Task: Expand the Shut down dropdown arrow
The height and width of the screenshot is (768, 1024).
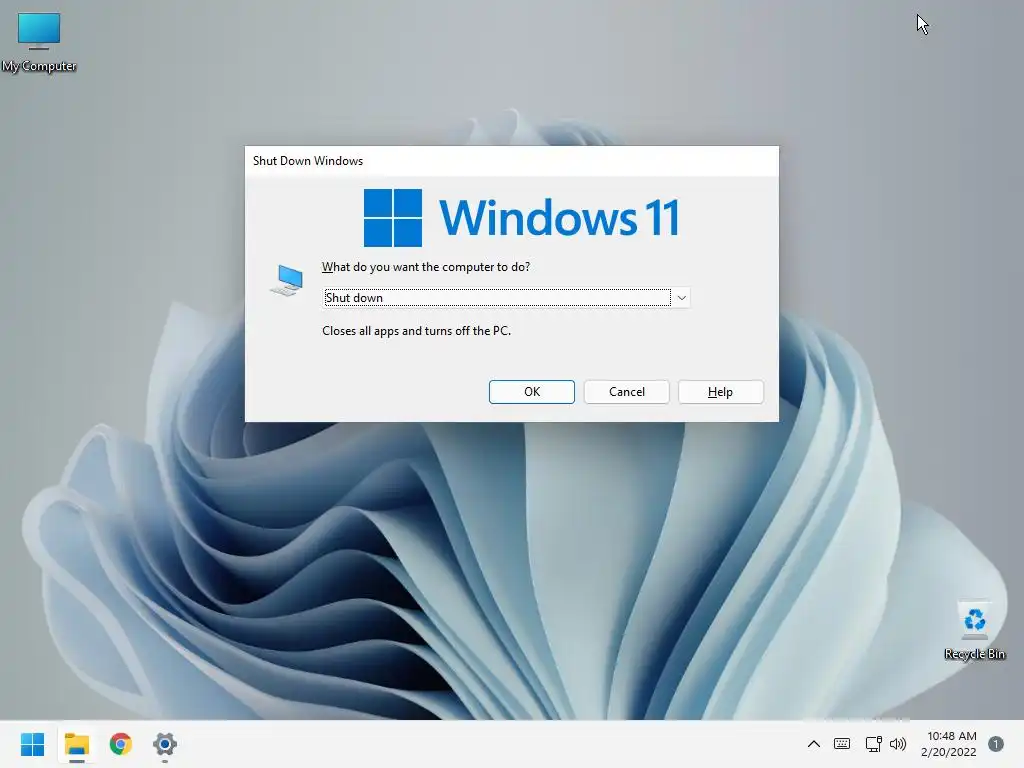Action: (x=681, y=298)
